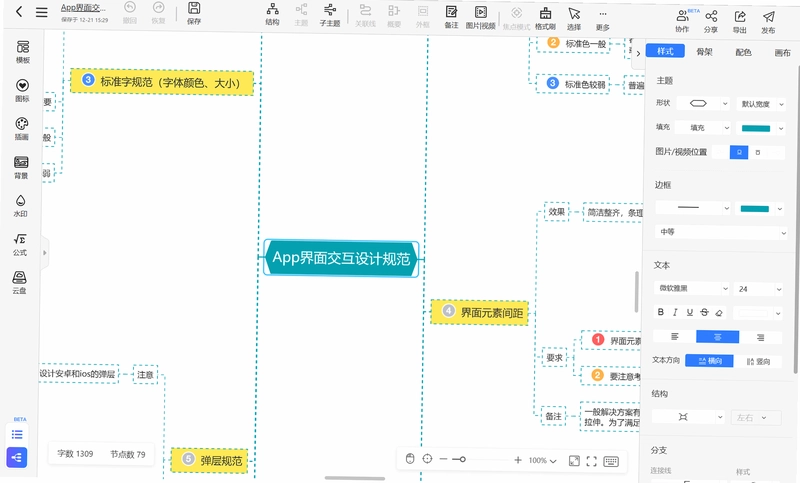Open the 水印 watermark panel
The height and width of the screenshot is (483, 800).
click(20, 206)
